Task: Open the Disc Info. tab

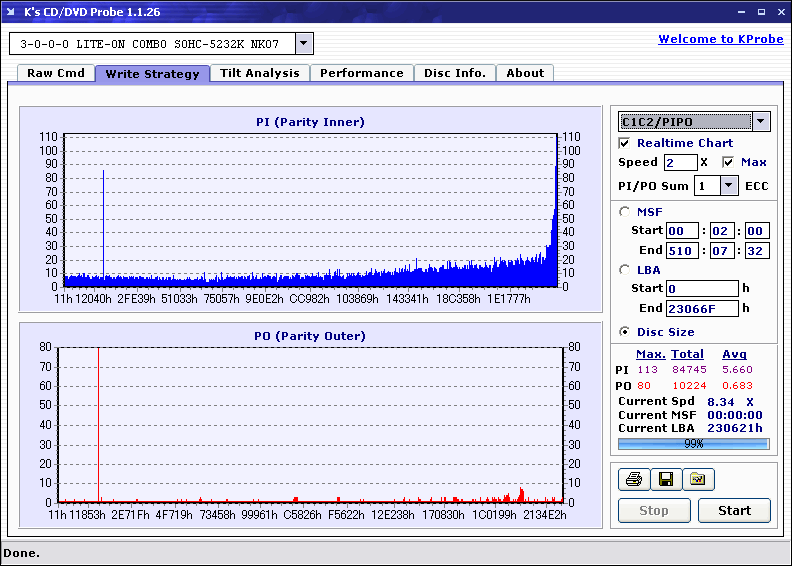Action: click(x=454, y=73)
